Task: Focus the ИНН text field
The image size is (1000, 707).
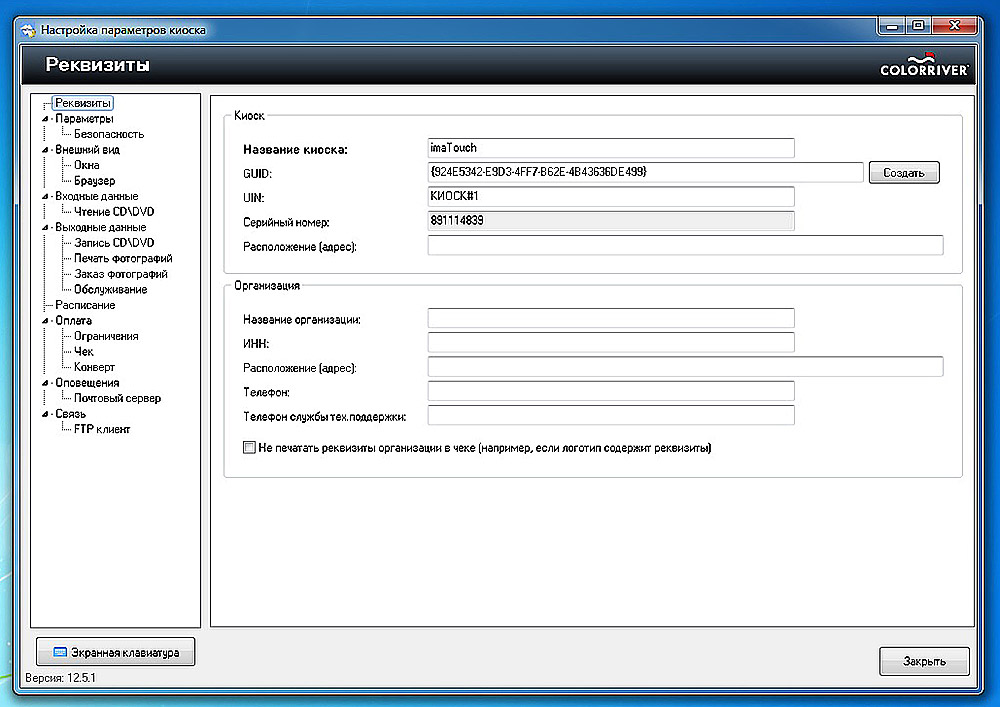Action: (610, 343)
